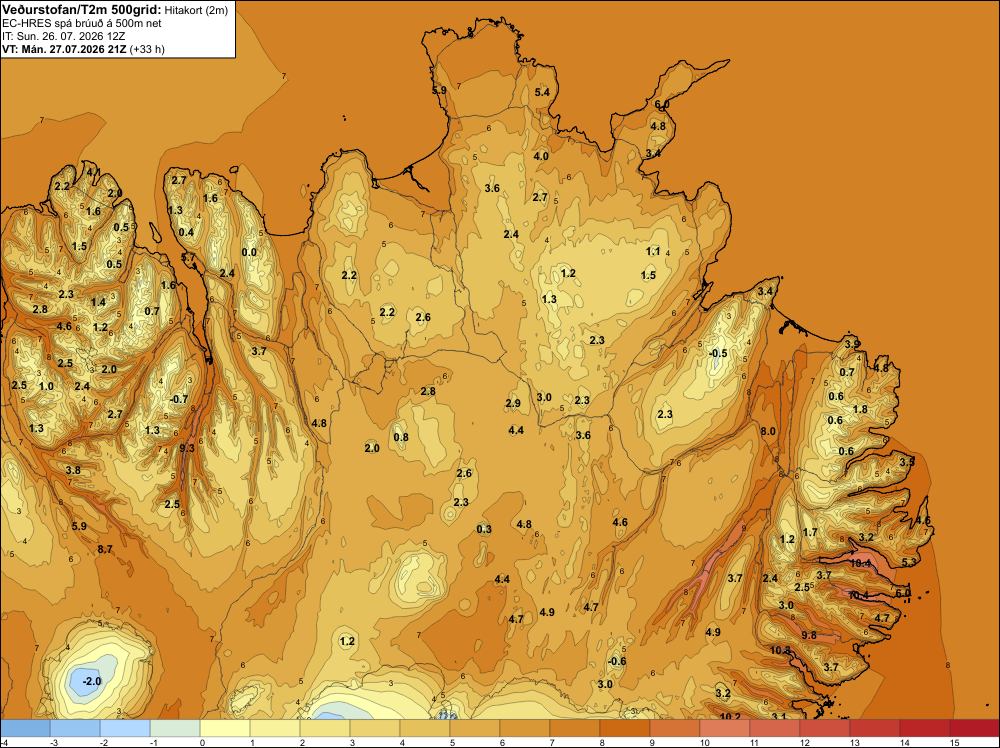Click the 0.0 temperature reading
The height and width of the screenshot is (748, 1000).
(x=249, y=252)
